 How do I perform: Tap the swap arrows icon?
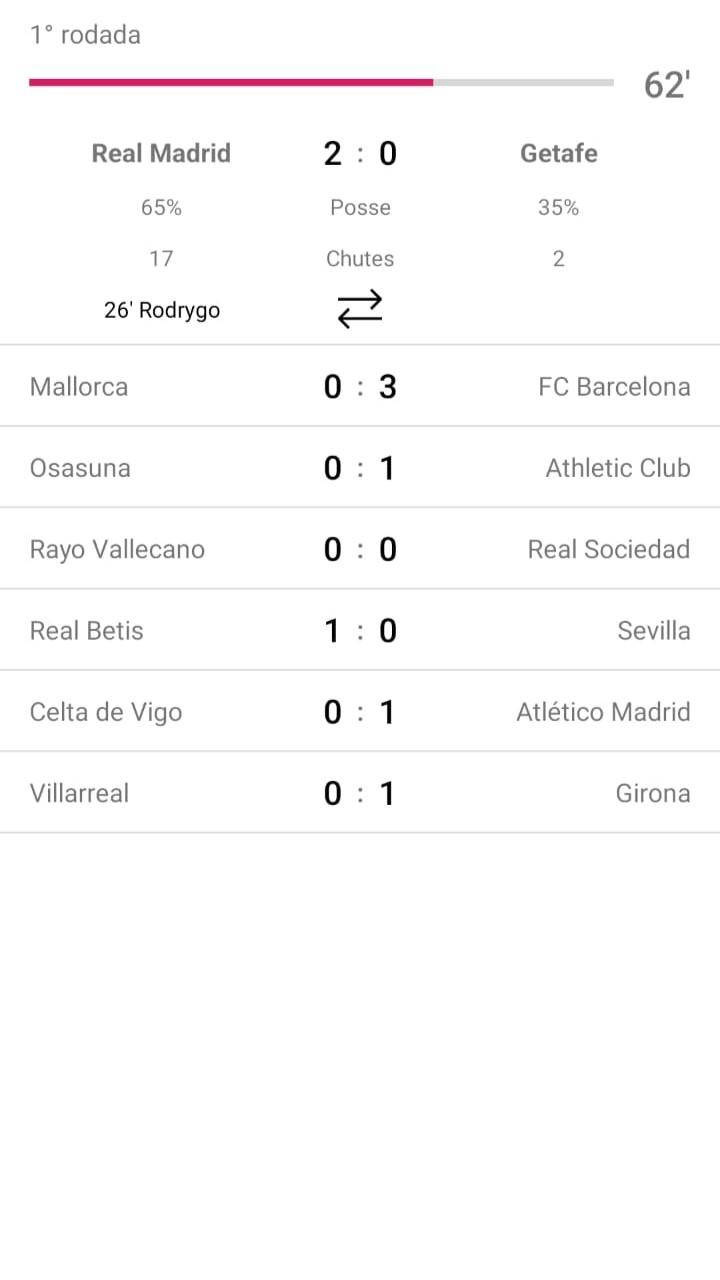click(360, 309)
